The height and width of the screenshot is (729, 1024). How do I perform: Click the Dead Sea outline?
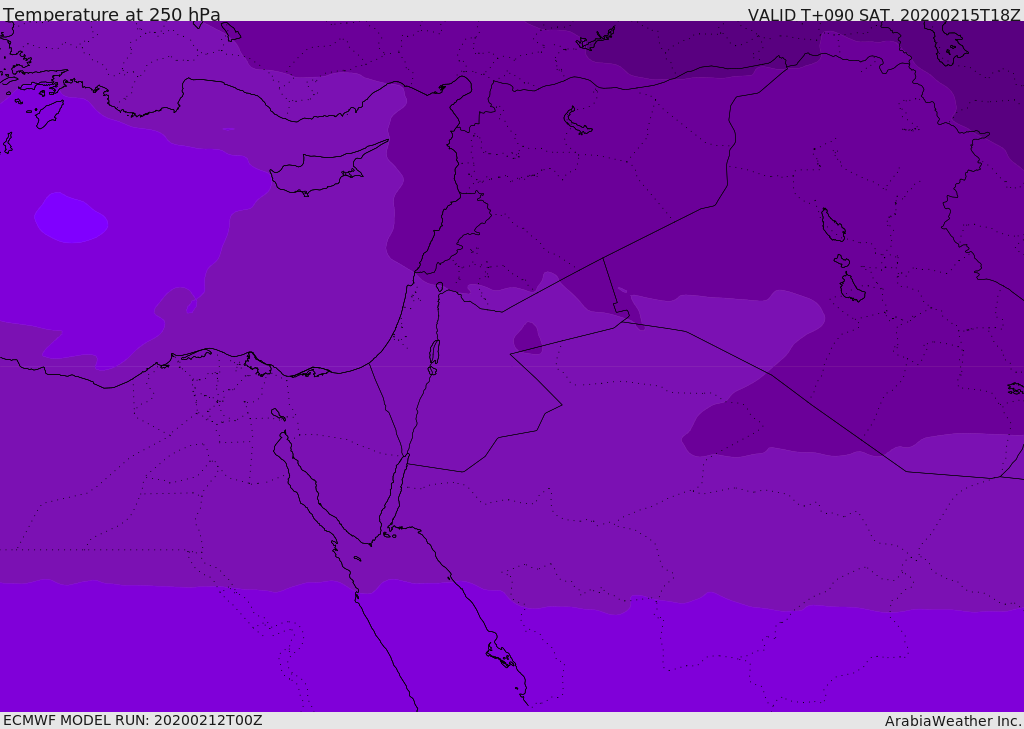click(434, 352)
